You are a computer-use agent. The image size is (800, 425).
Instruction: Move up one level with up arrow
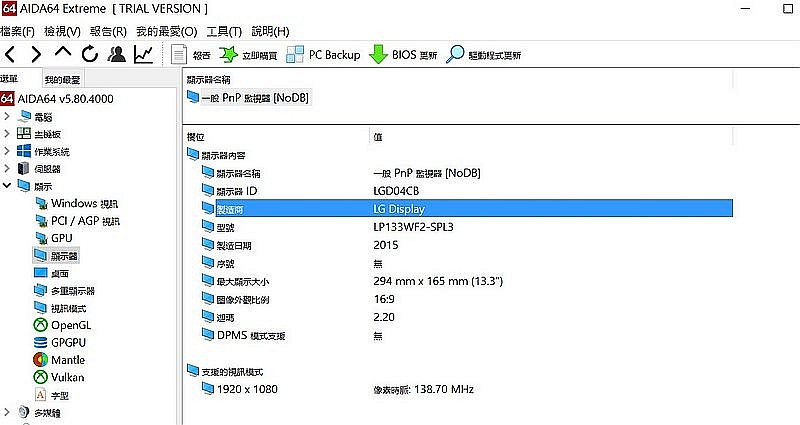click(63, 52)
